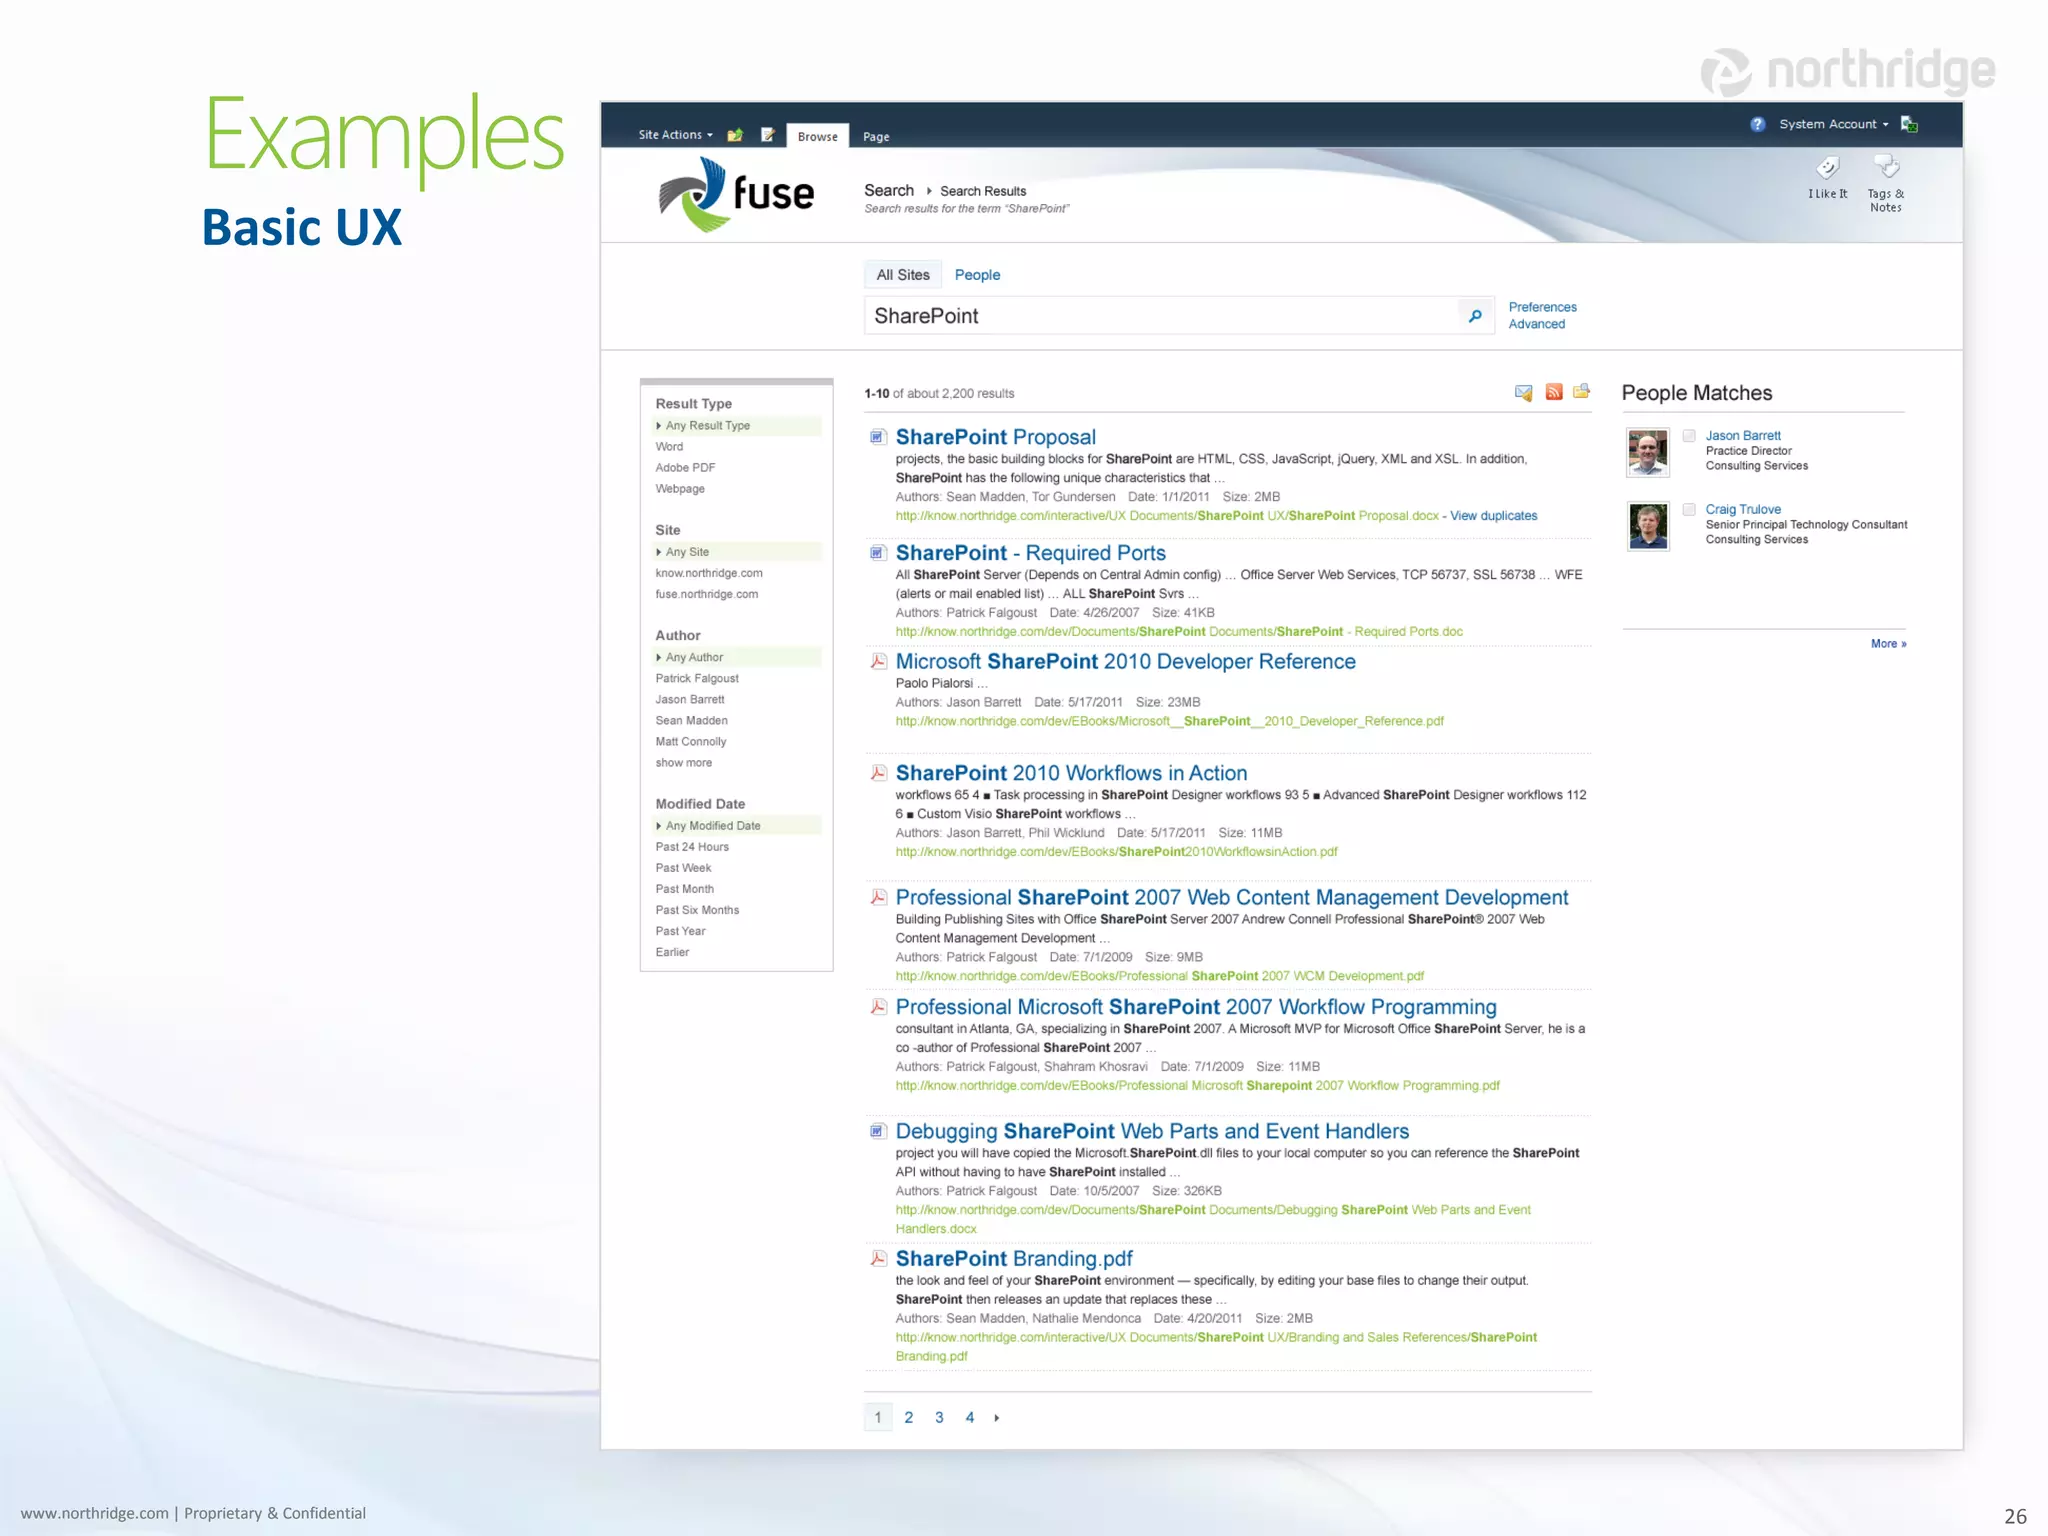Switch to the Page ribbon tab
The width and height of the screenshot is (2048, 1536).
point(876,136)
